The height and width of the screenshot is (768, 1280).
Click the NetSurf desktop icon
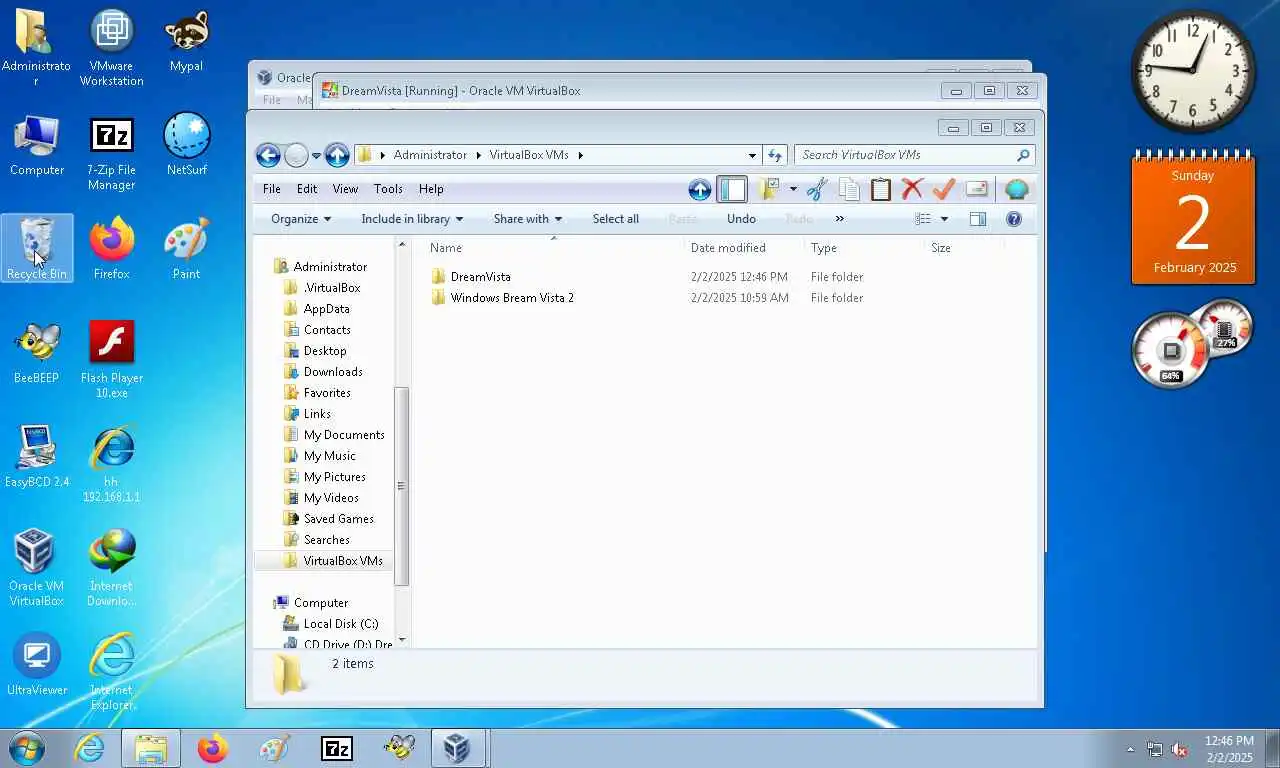[186, 145]
